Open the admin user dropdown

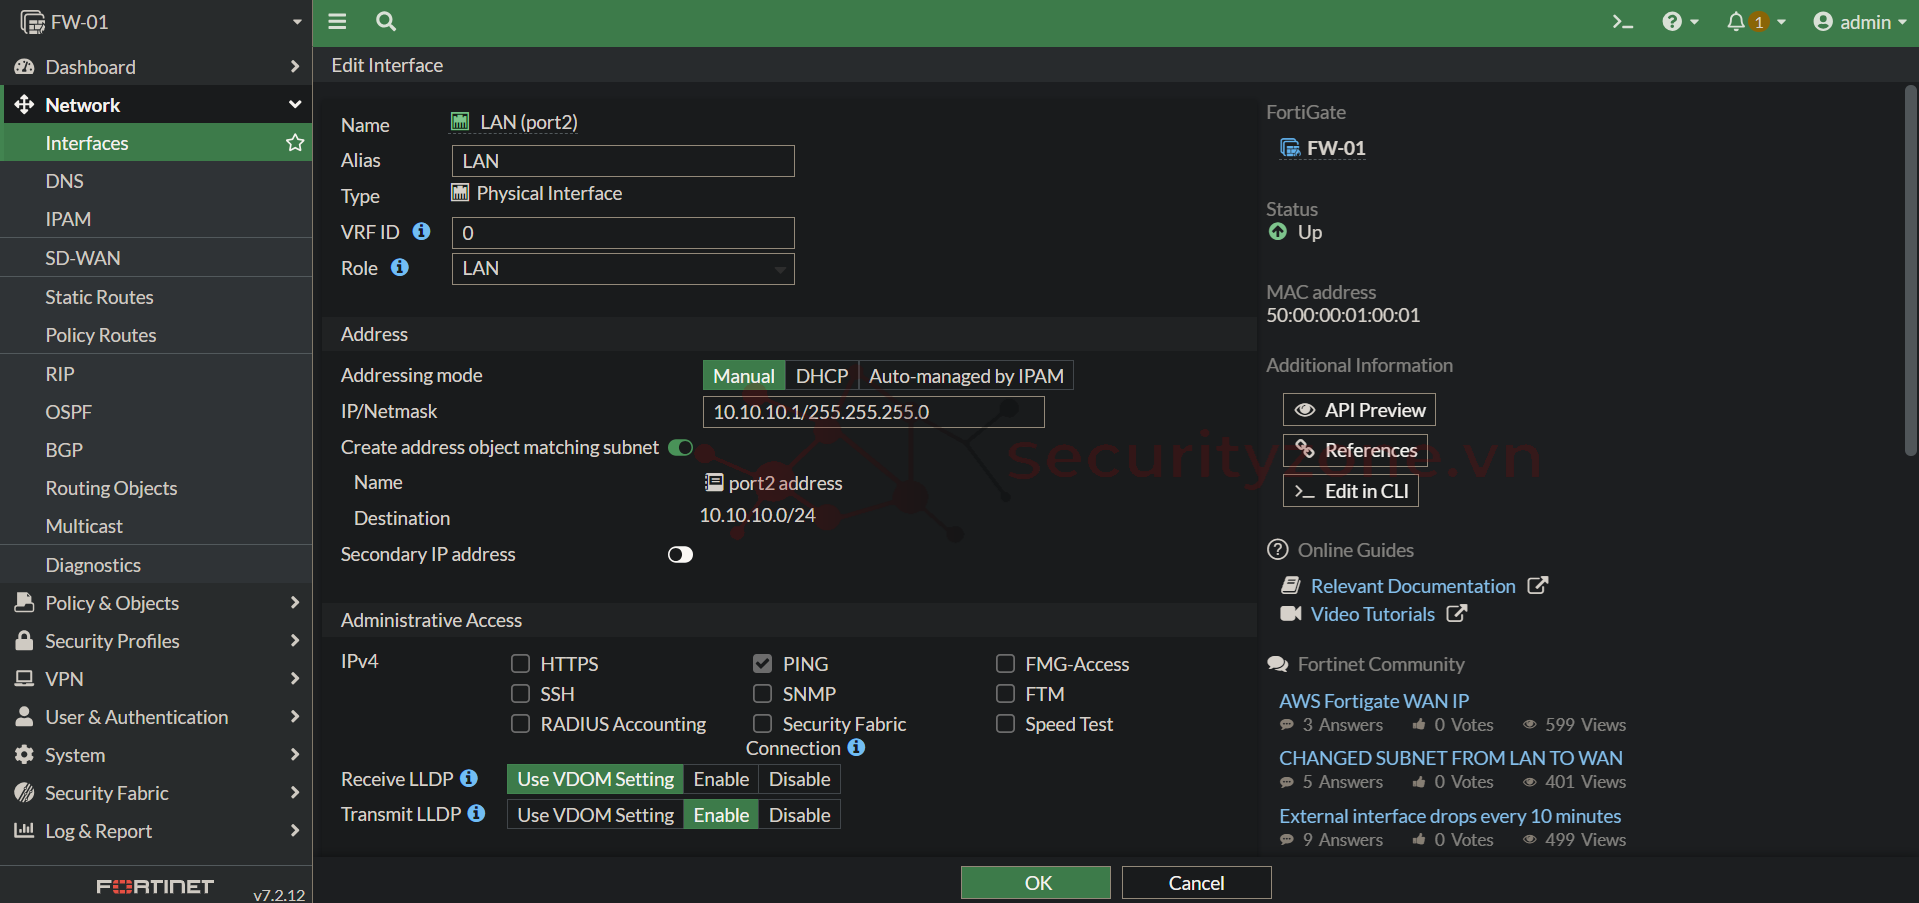pyautogui.click(x=1860, y=22)
